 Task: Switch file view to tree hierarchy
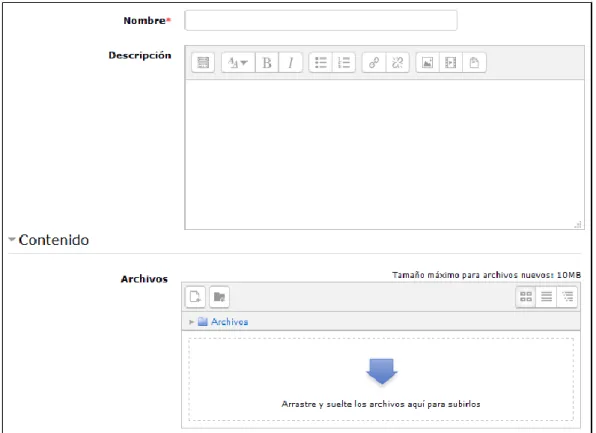(x=567, y=297)
